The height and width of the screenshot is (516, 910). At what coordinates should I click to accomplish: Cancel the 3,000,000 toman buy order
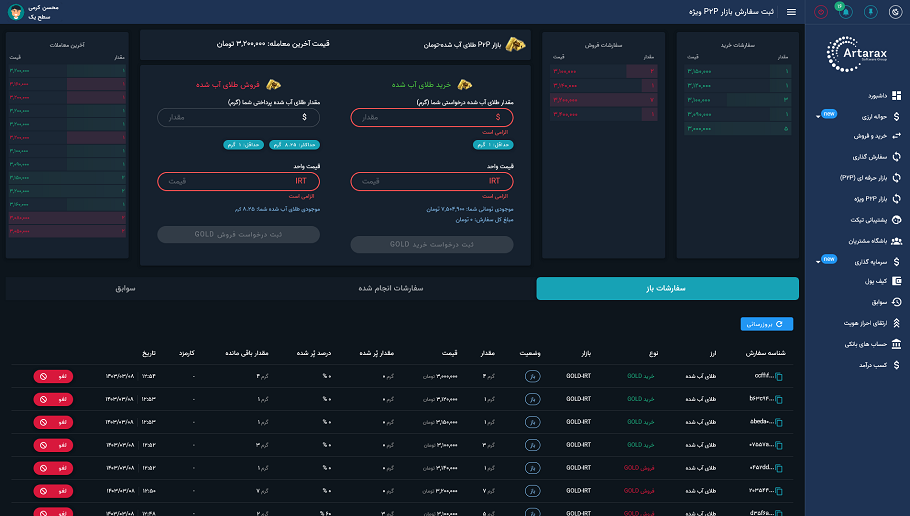point(53,377)
